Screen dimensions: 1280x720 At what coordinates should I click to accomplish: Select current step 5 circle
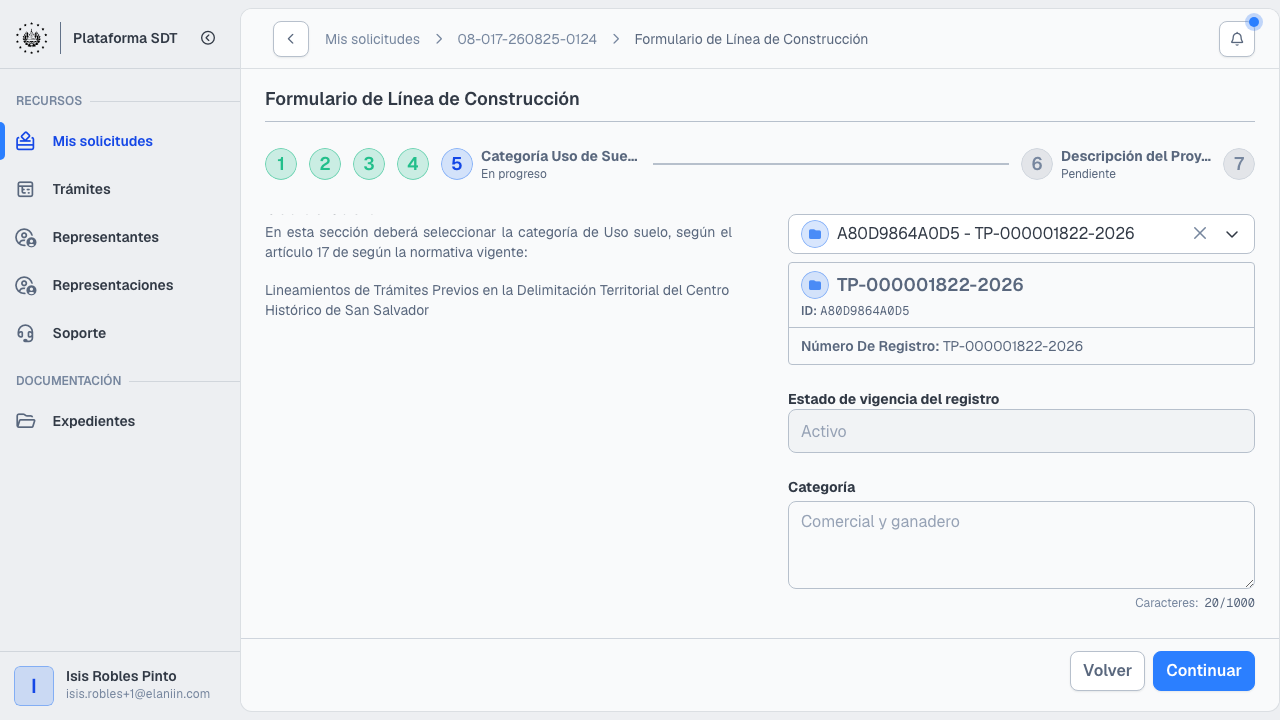tap(457, 164)
